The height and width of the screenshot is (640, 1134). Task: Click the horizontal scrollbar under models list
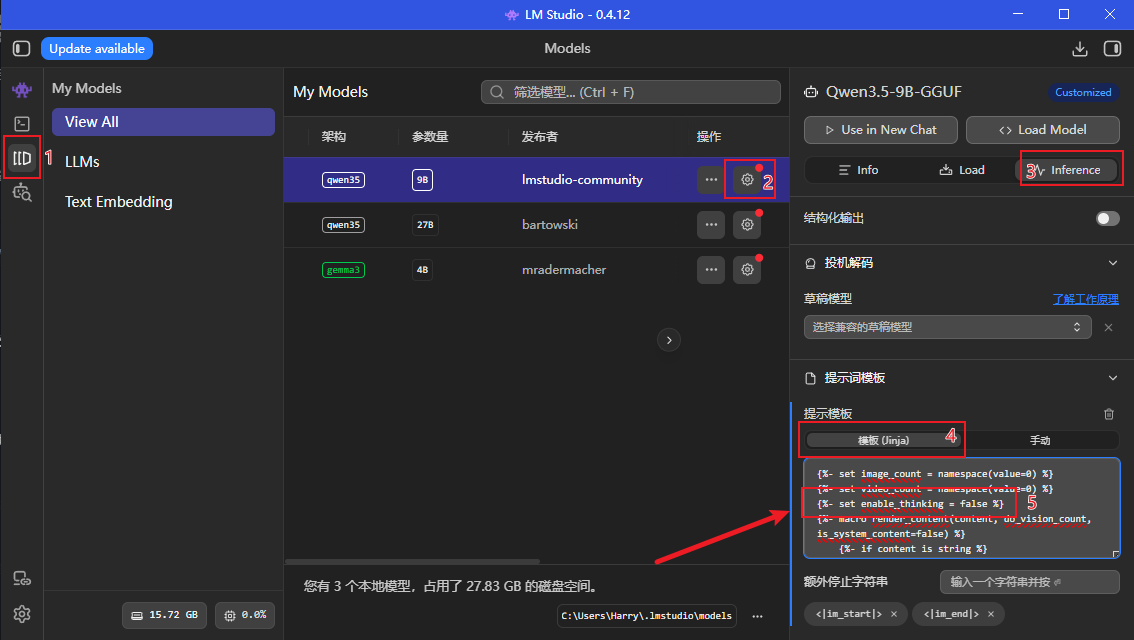pyautogui.click(x=412, y=561)
